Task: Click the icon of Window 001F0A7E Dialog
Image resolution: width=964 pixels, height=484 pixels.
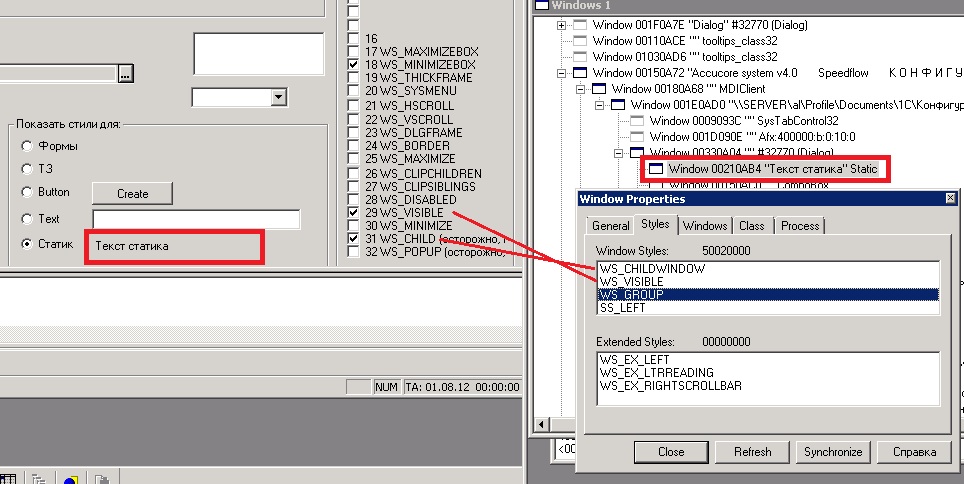Action: [x=581, y=25]
